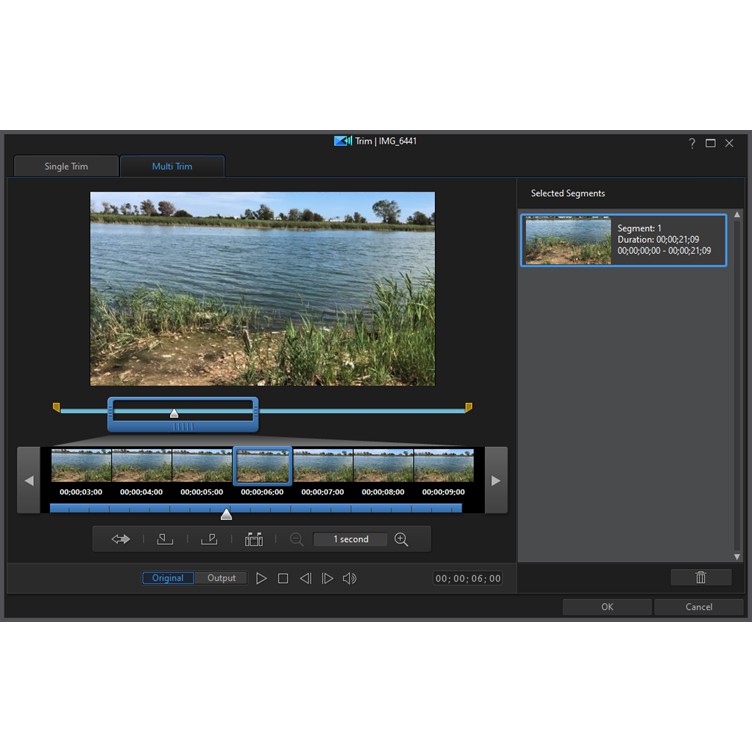
Task: Click the magnifier window right edge handle
Action: click(255, 411)
